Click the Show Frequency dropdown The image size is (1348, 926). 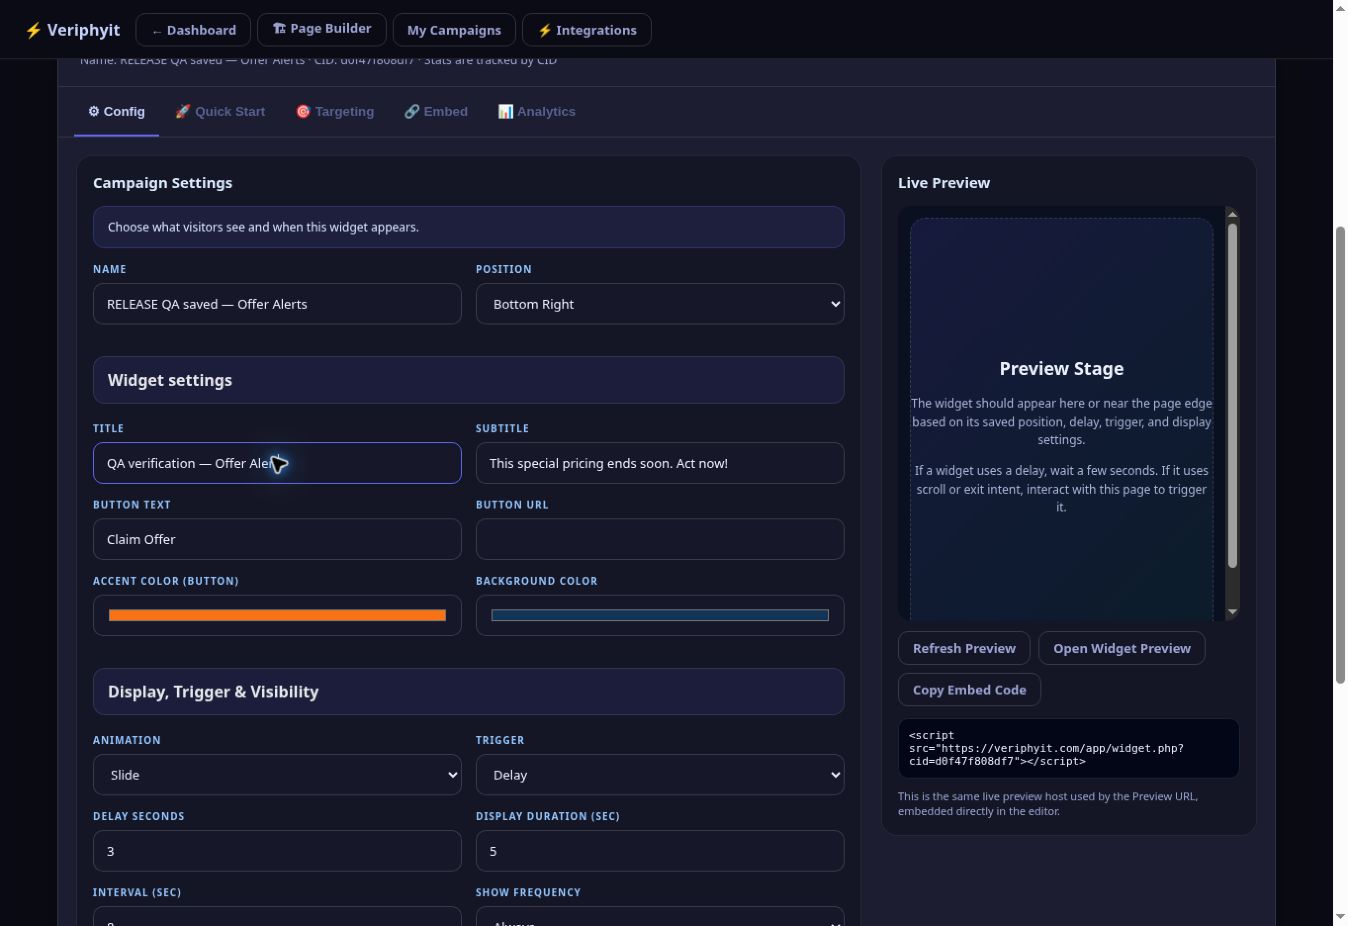pyautogui.click(x=660, y=916)
